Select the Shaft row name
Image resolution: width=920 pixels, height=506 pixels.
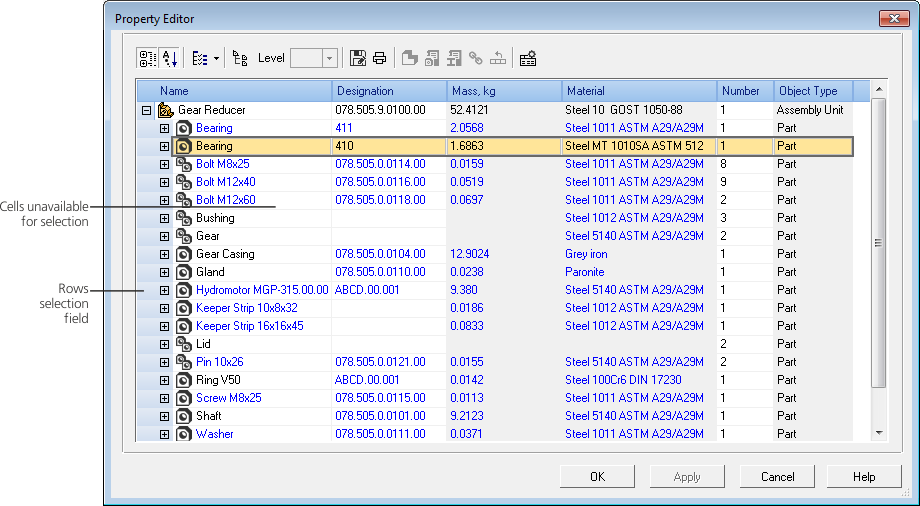coord(210,416)
